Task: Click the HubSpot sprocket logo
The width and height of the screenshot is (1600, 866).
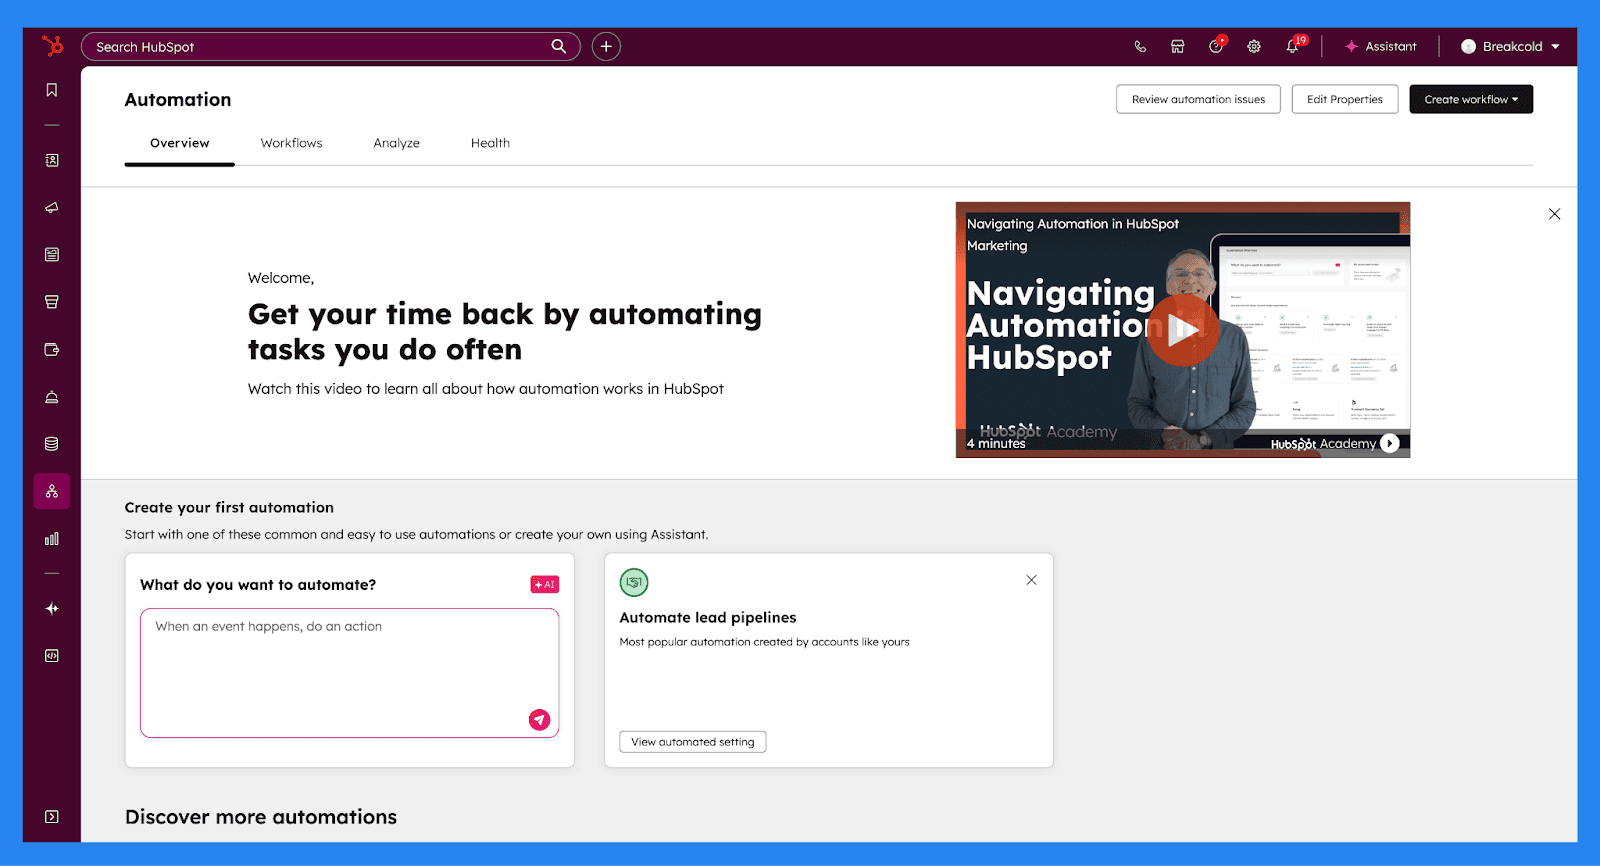Action: click(x=52, y=46)
